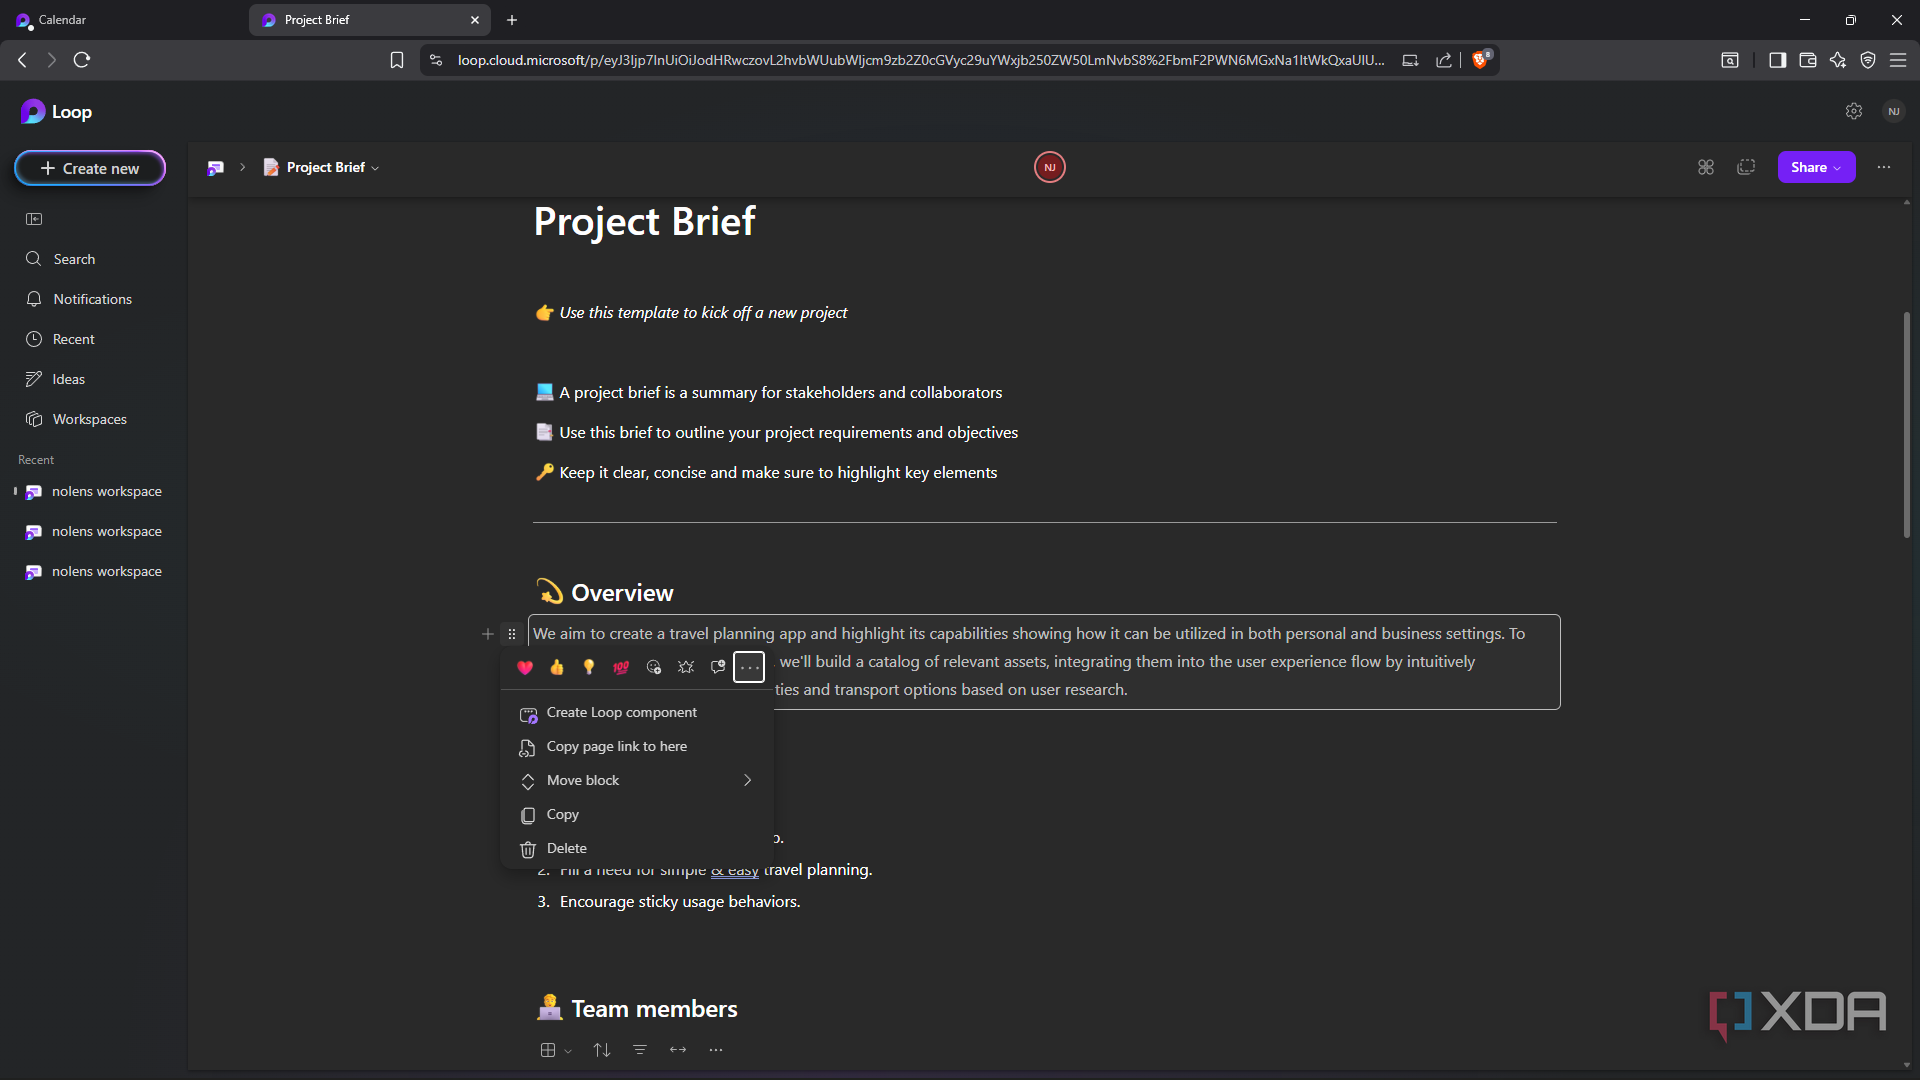Open Brave Shields icon
The height and width of the screenshot is (1080, 1920).
[1481, 59]
